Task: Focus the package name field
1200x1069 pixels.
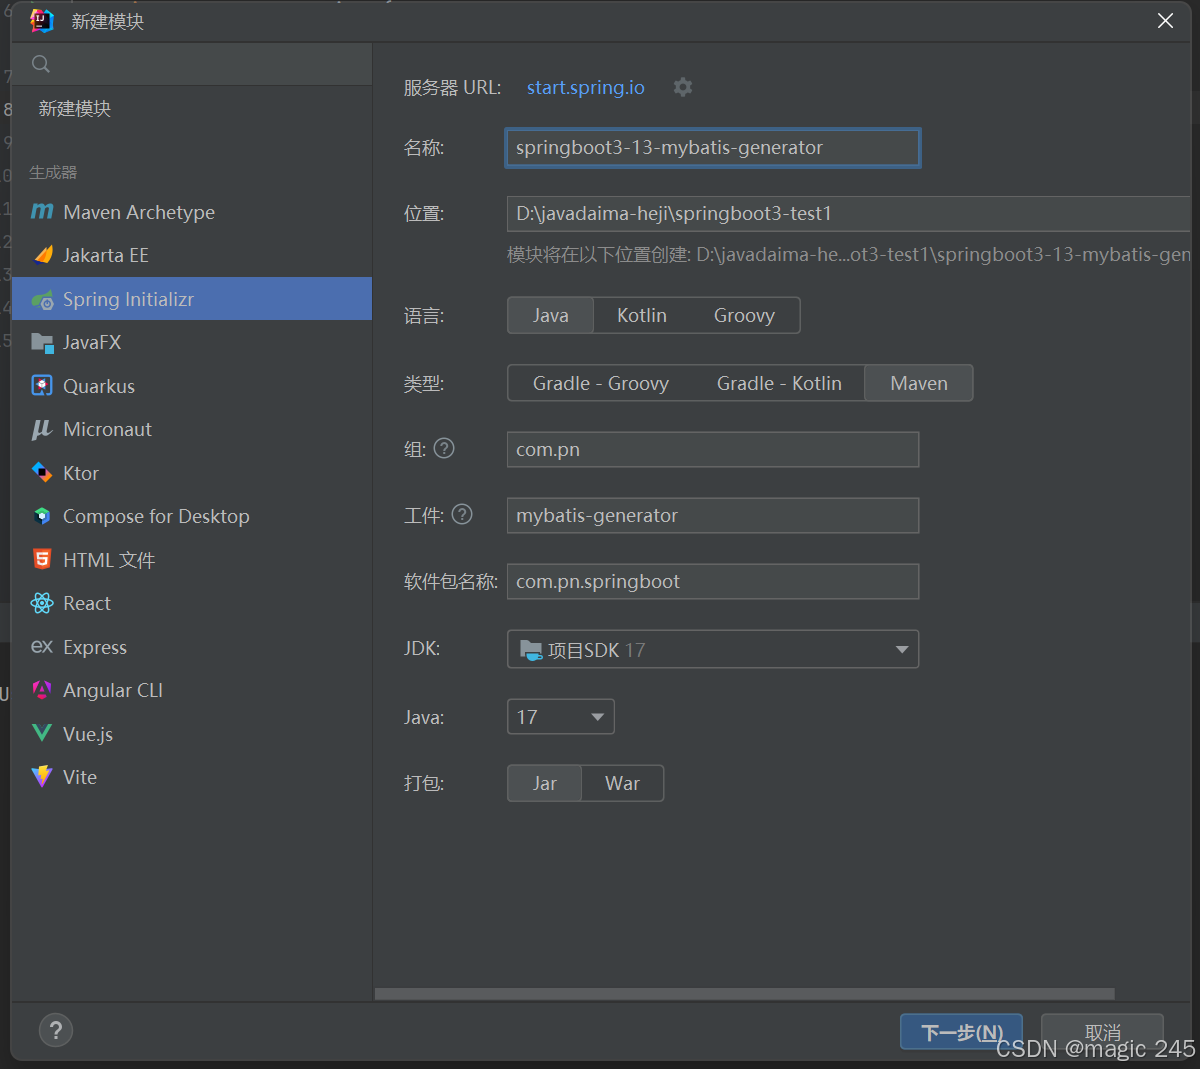Action: (713, 581)
